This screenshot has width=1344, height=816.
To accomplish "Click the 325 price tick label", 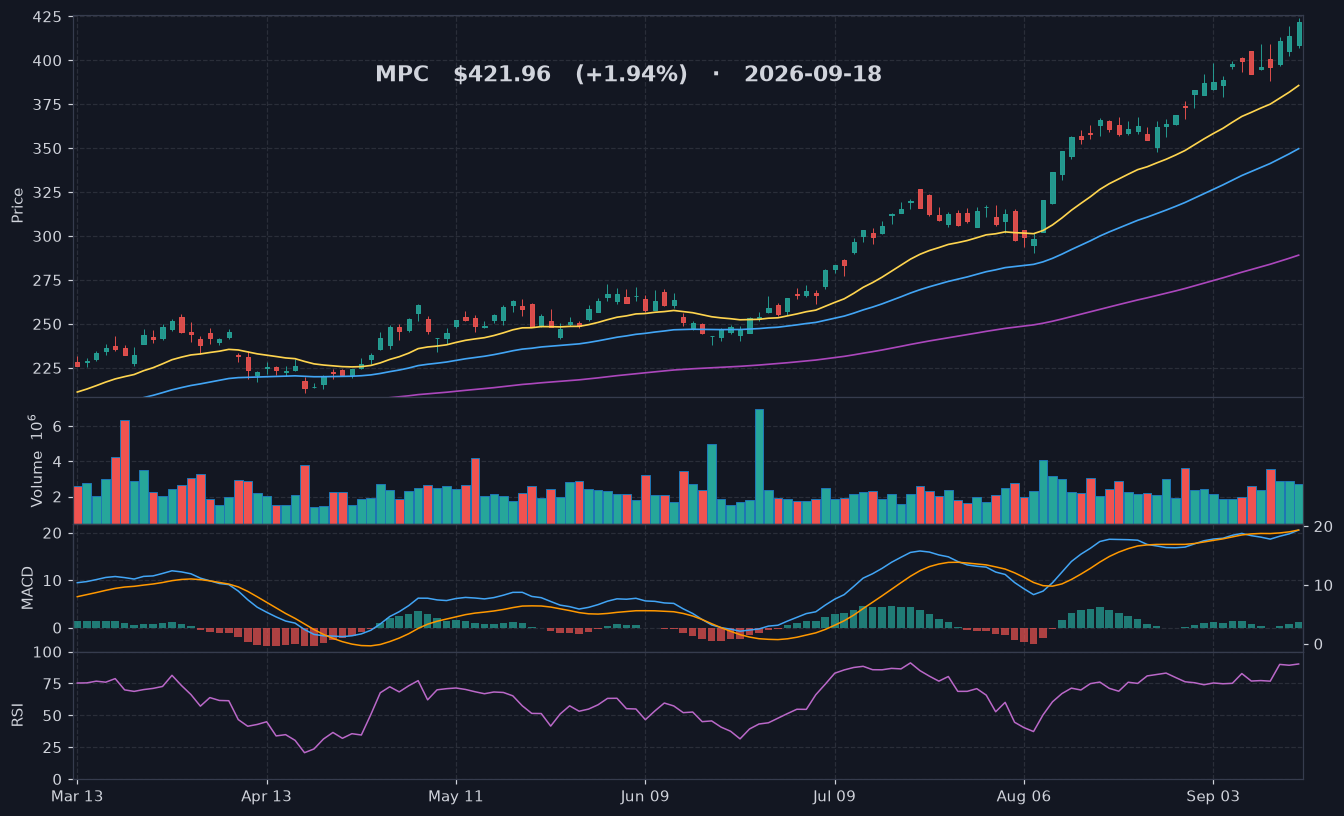I will [x=48, y=193].
